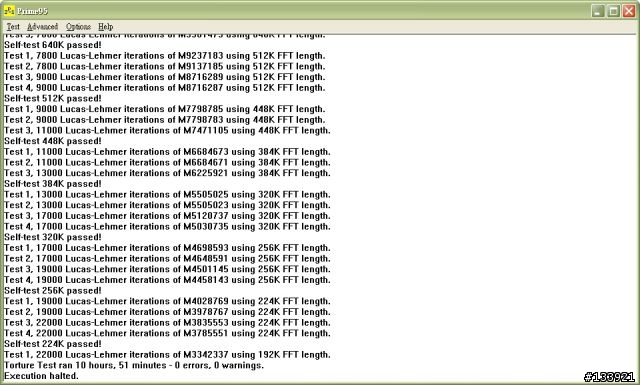Viewport: 640px width, 385px height.
Task: Maximize the Prime95 window
Action: pyautogui.click(x=613, y=11)
